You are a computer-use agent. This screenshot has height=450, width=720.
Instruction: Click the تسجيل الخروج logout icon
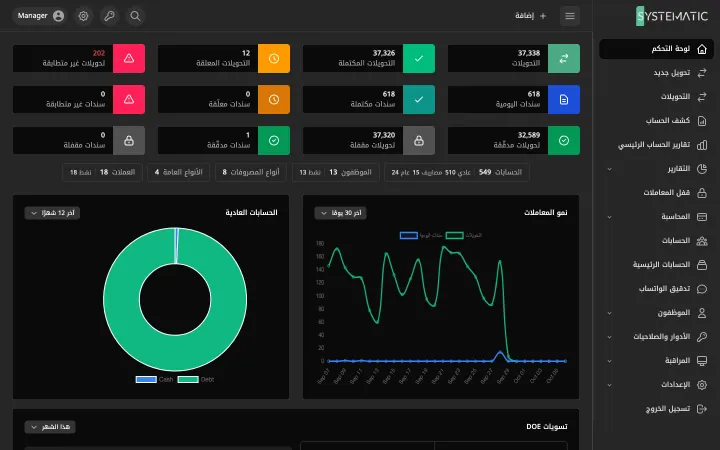tap(702, 409)
